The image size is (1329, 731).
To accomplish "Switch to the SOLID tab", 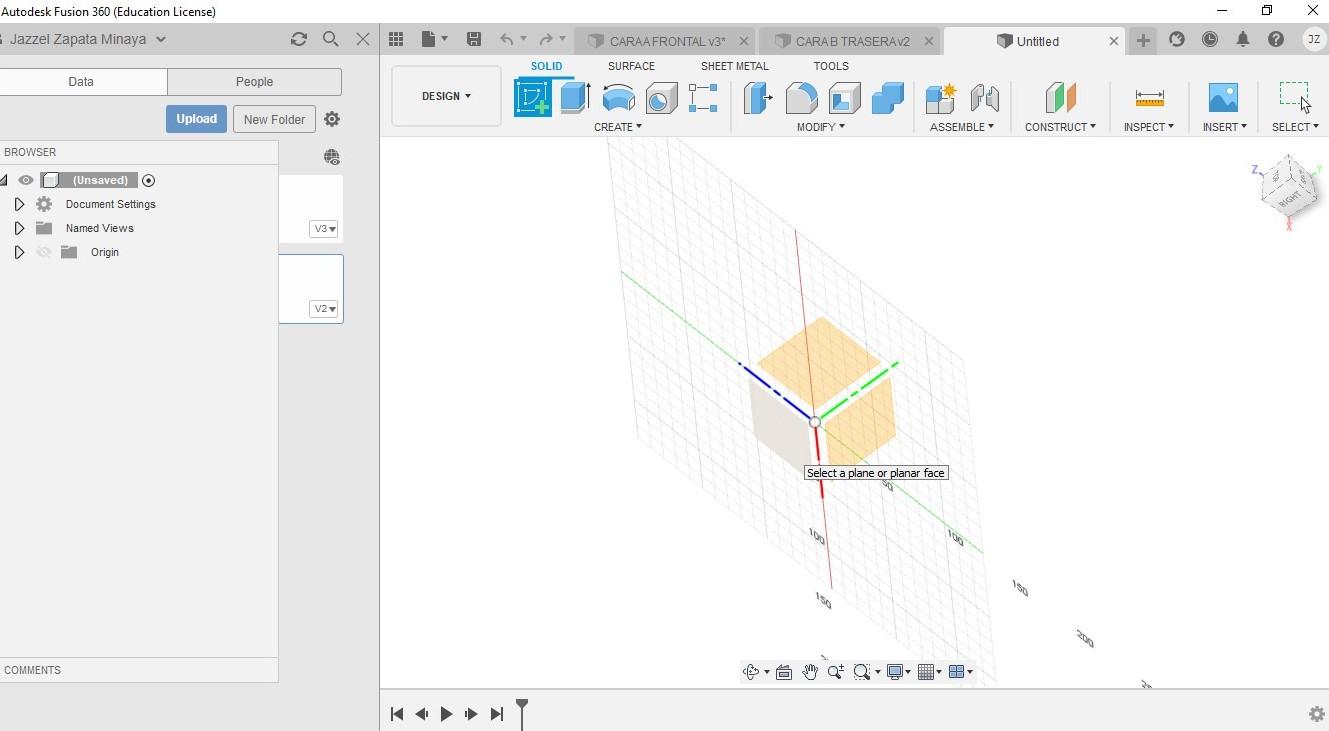I will pos(546,66).
